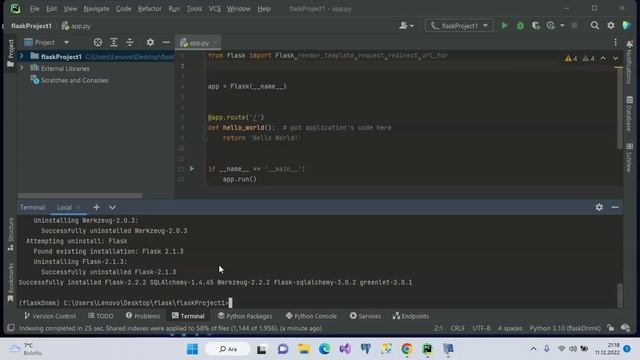This screenshot has height=360, width=640.
Task: Open Python Console tool window
Action: pyautogui.click(x=311, y=316)
